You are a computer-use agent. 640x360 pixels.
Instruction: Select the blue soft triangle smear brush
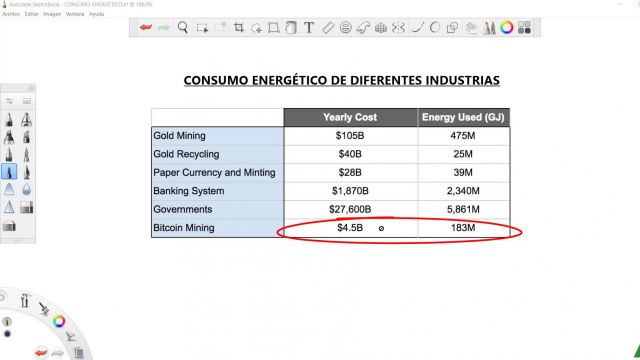tap(9, 189)
